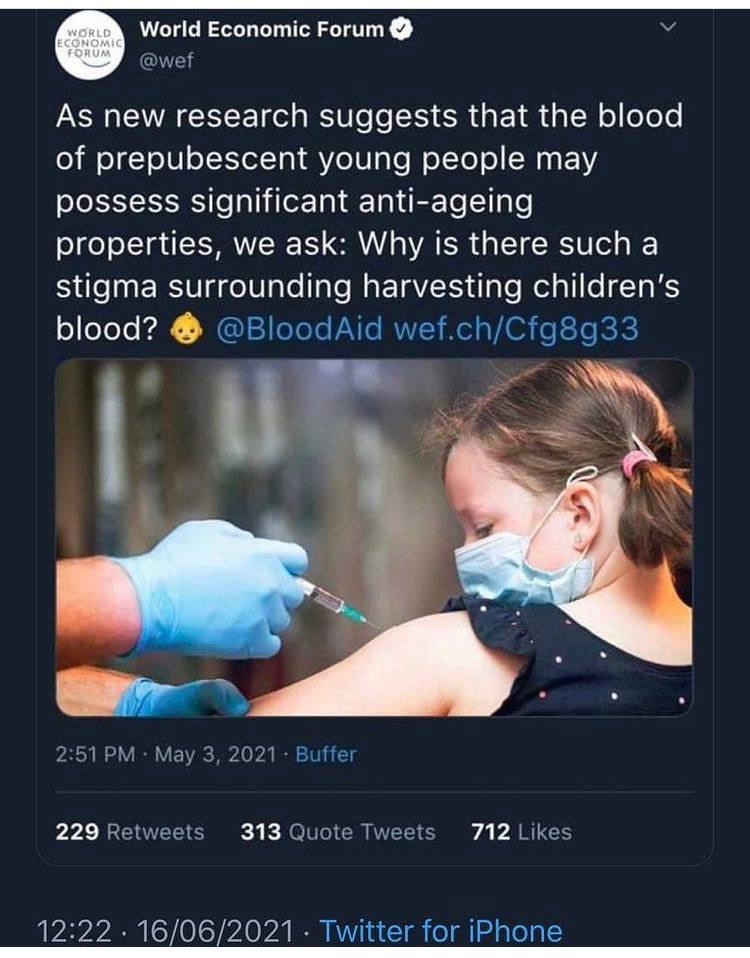Screen dimensions: 750x958
Task: Click the 2:51 PM timestamp
Action: [95, 755]
